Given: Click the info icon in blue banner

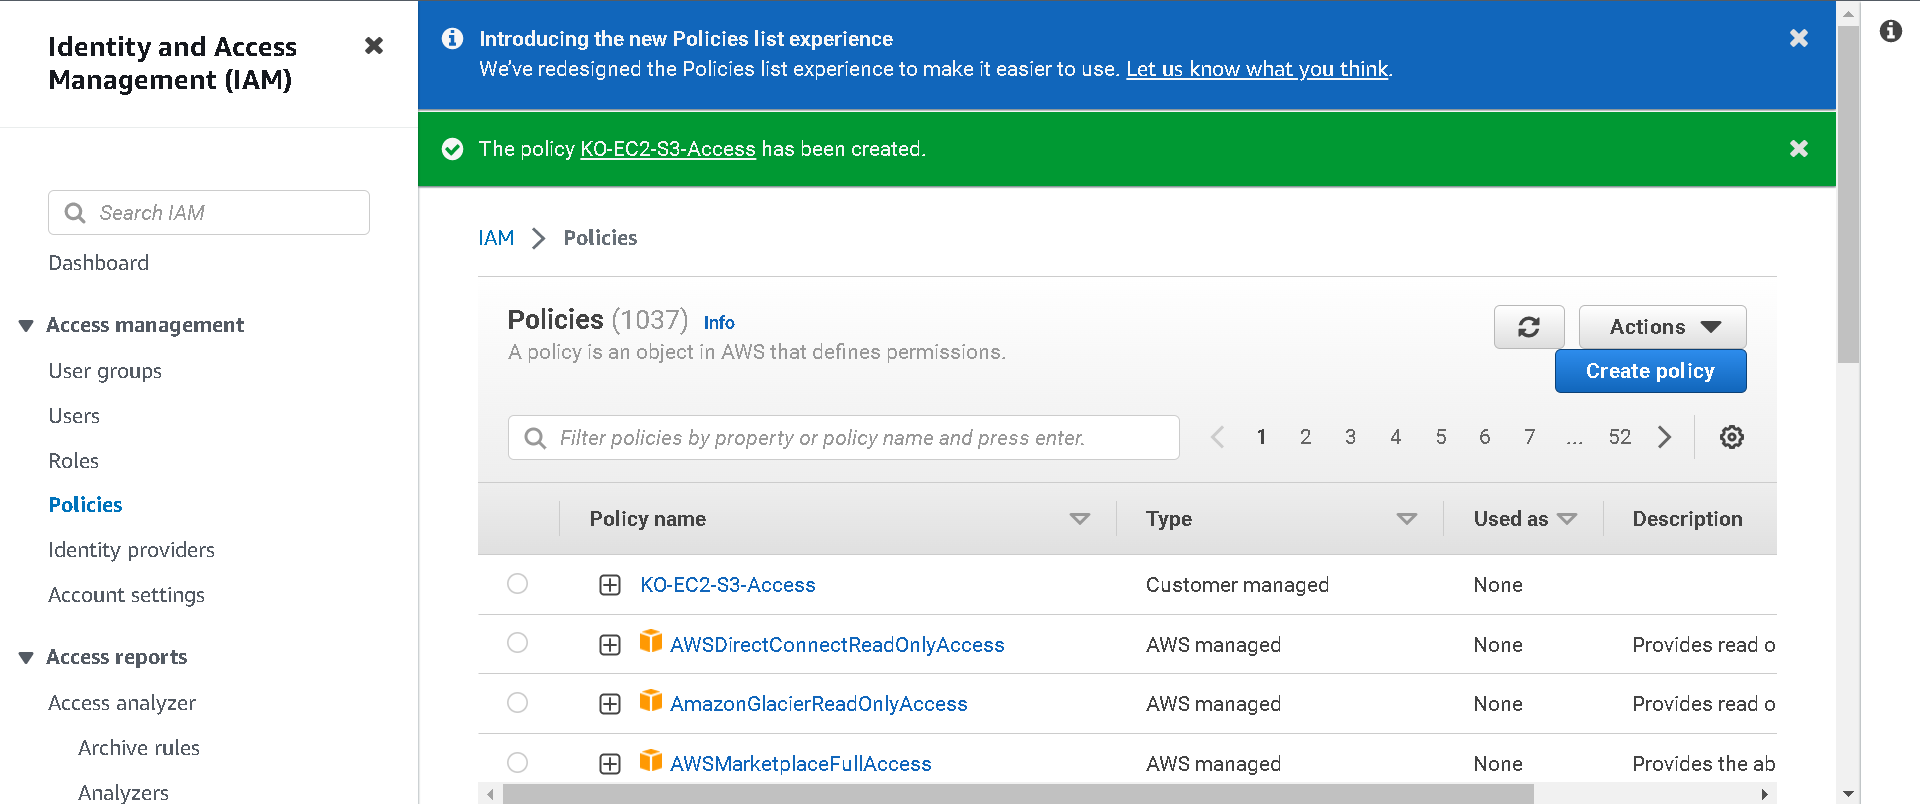Looking at the screenshot, I should click(x=453, y=38).
